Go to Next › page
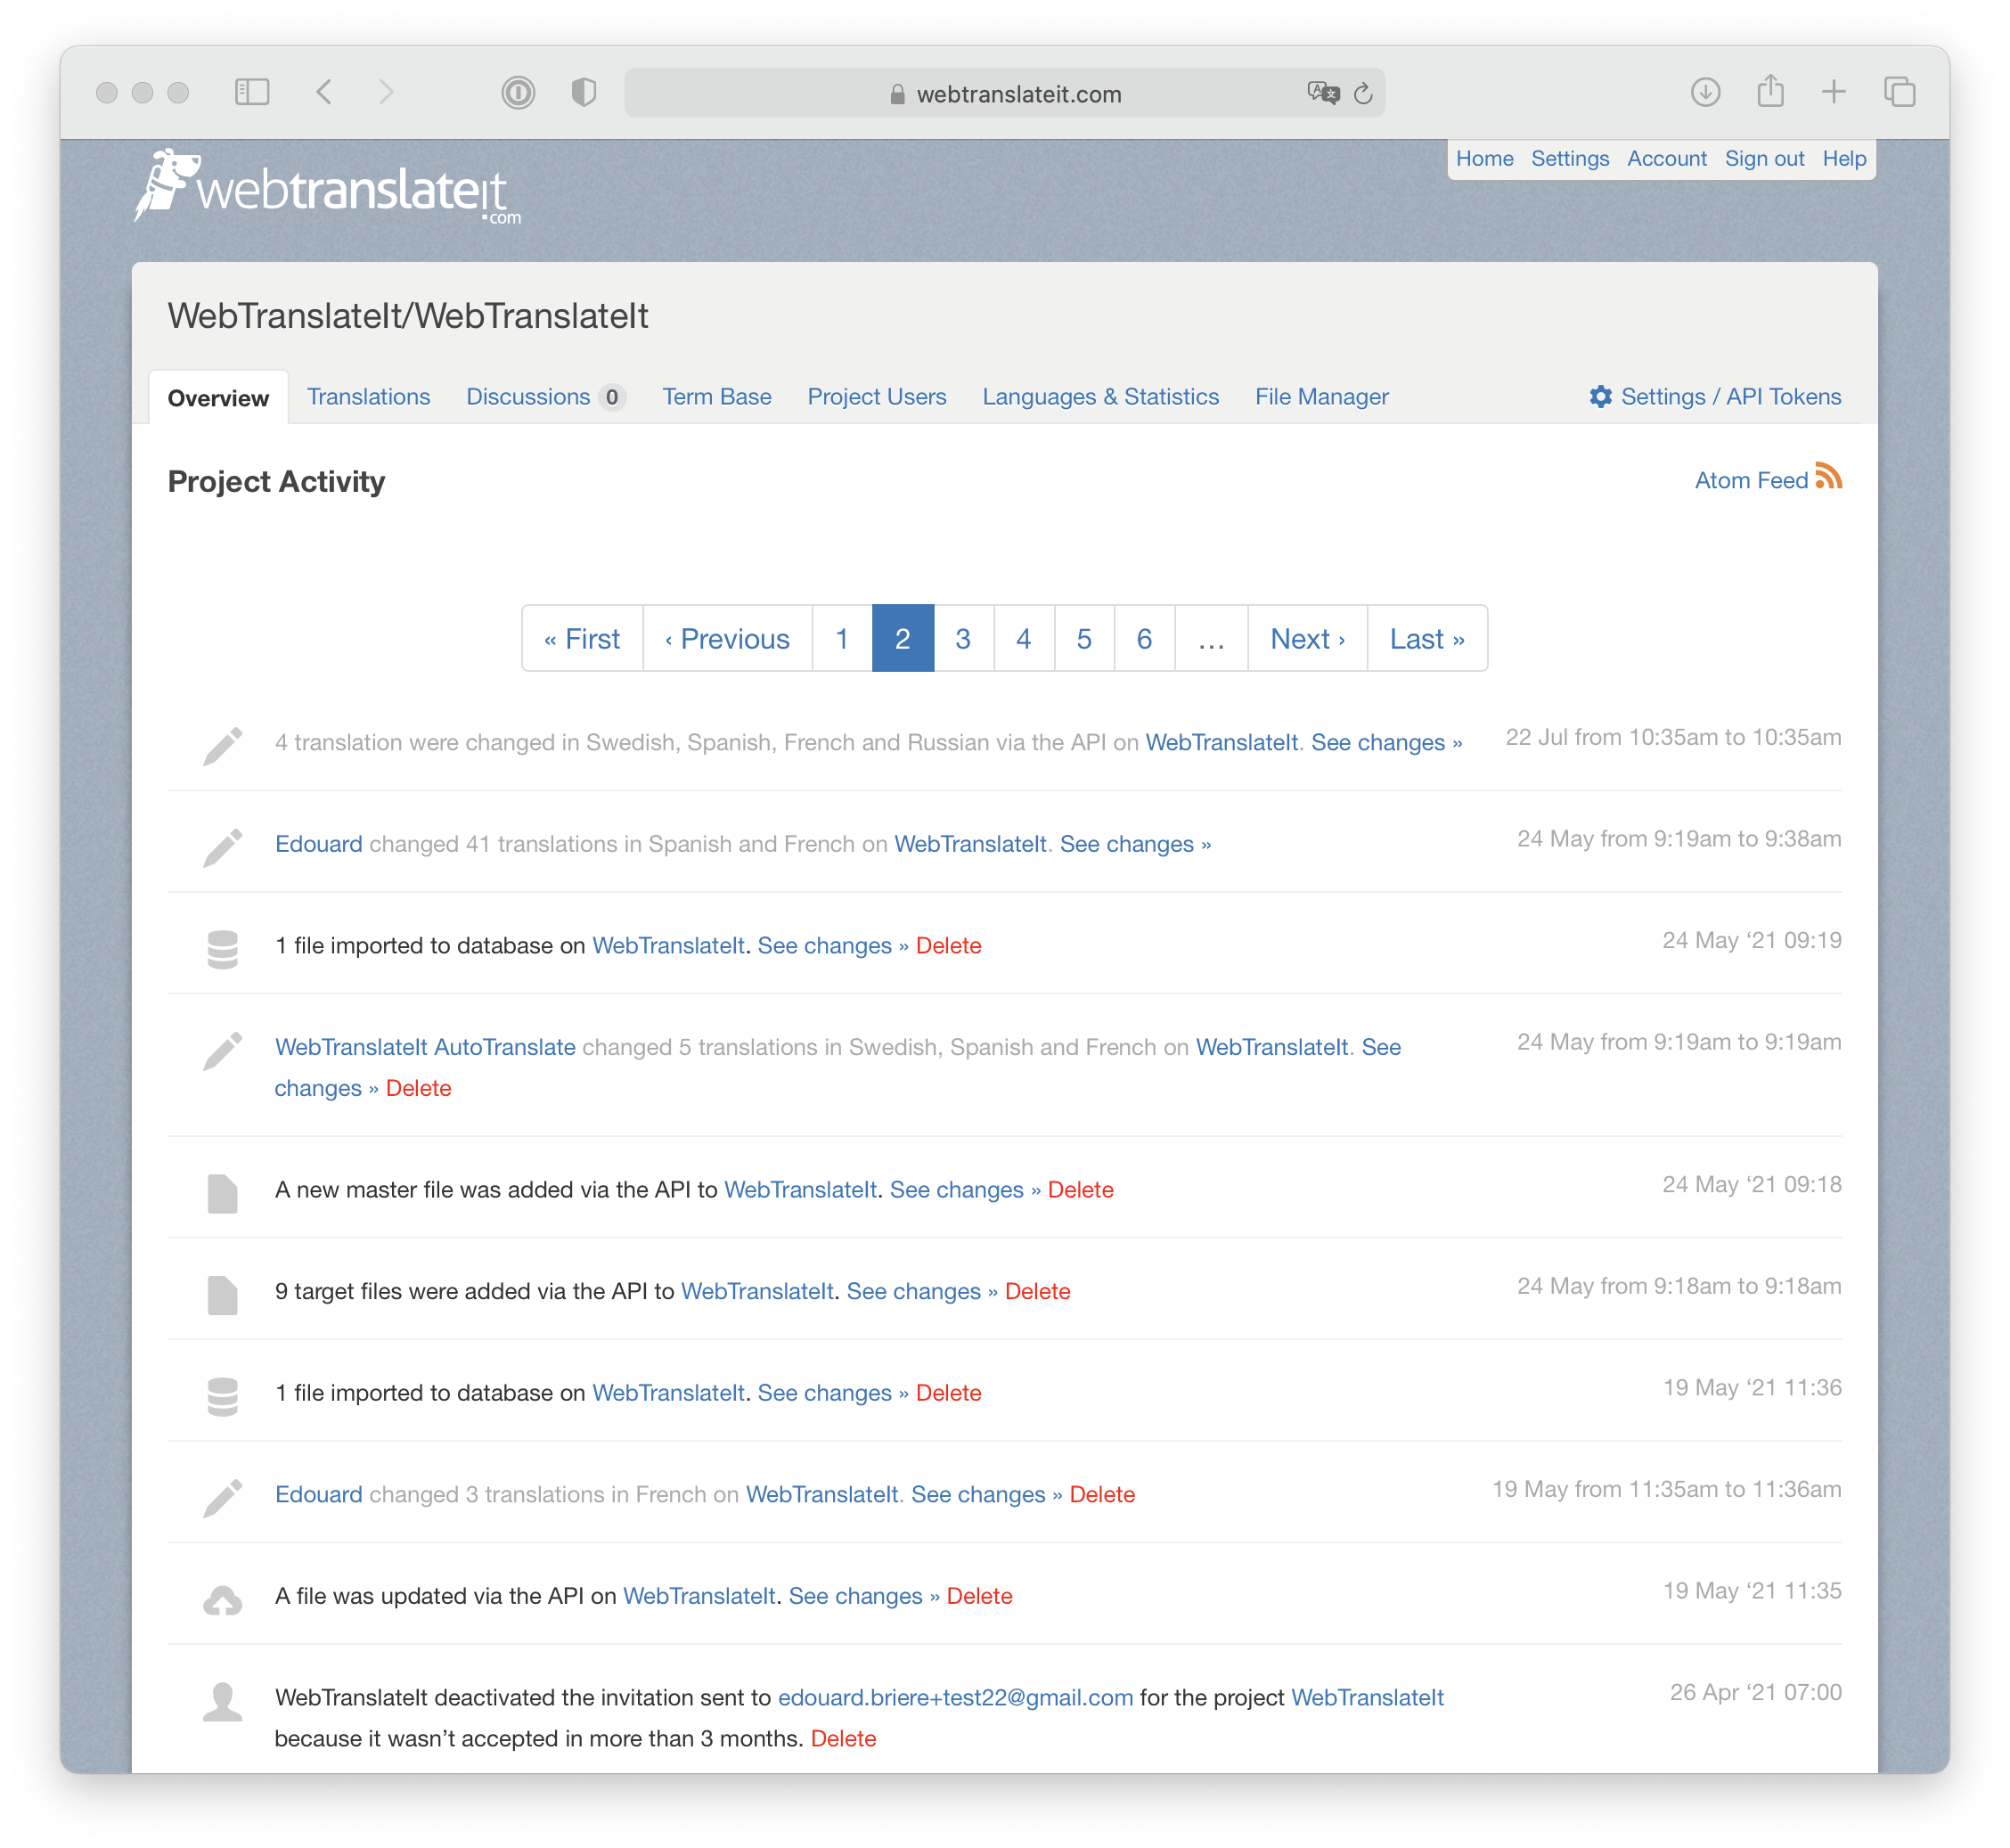Screen dimensions: 2010x1848 (x=1307, y=638)
